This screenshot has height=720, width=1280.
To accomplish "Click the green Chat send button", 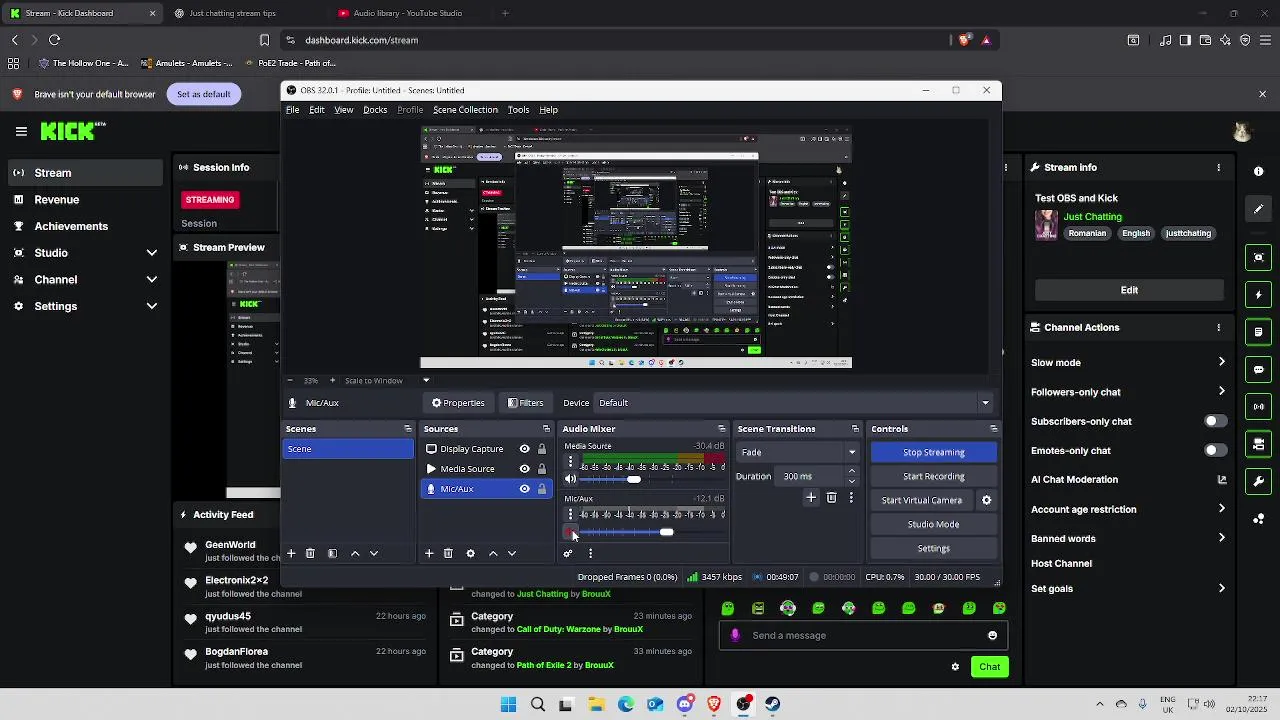I will [x=989, y=667].
